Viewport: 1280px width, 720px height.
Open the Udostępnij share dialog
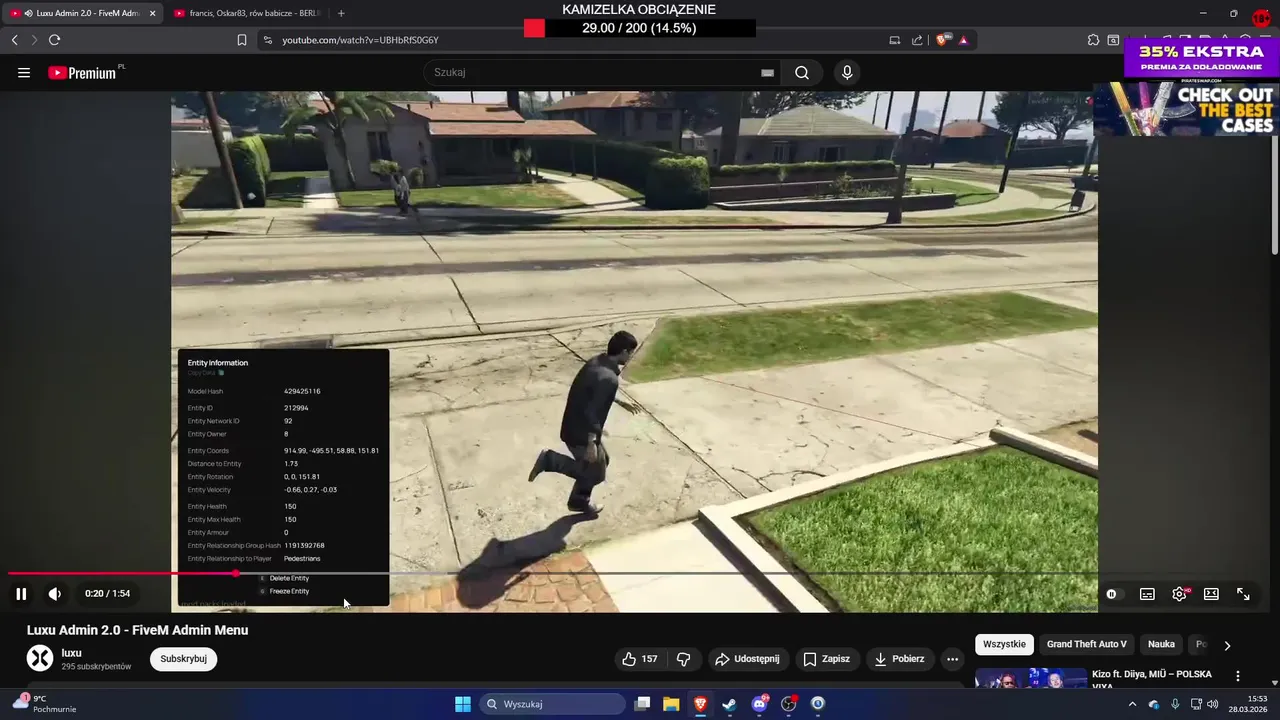(747, 659)
